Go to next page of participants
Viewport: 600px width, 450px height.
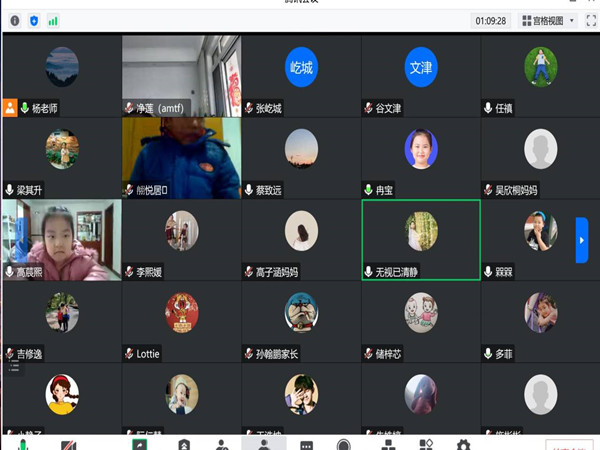[582, 240]
